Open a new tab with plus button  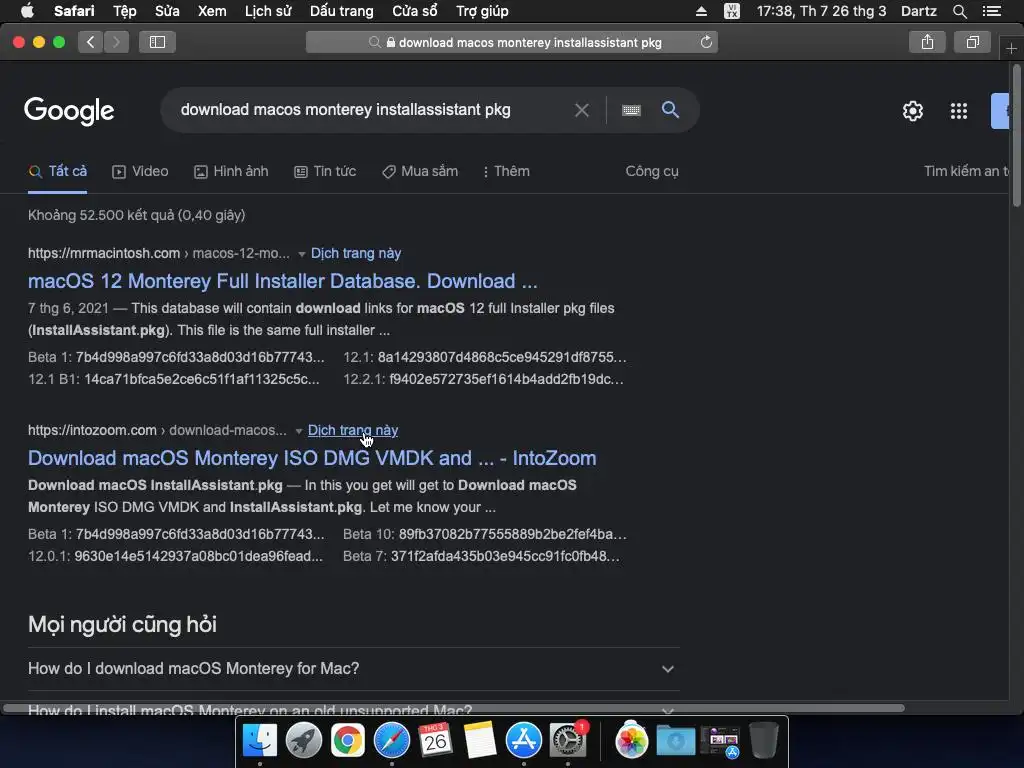click(1011, 48)
